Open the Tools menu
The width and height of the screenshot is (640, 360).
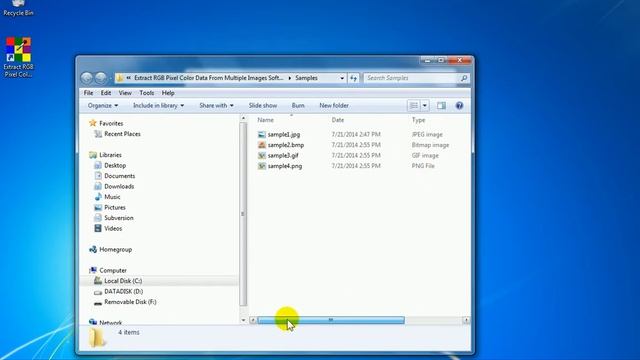[x=147, y=93]
